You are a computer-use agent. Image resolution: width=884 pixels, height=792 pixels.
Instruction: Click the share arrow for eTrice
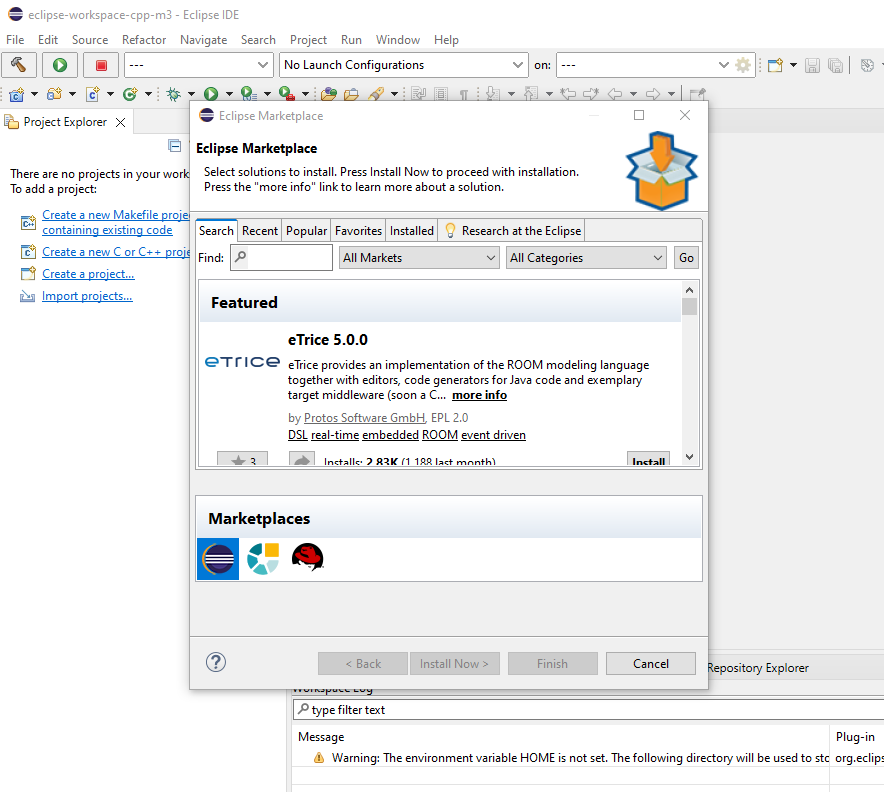[302, 459]
